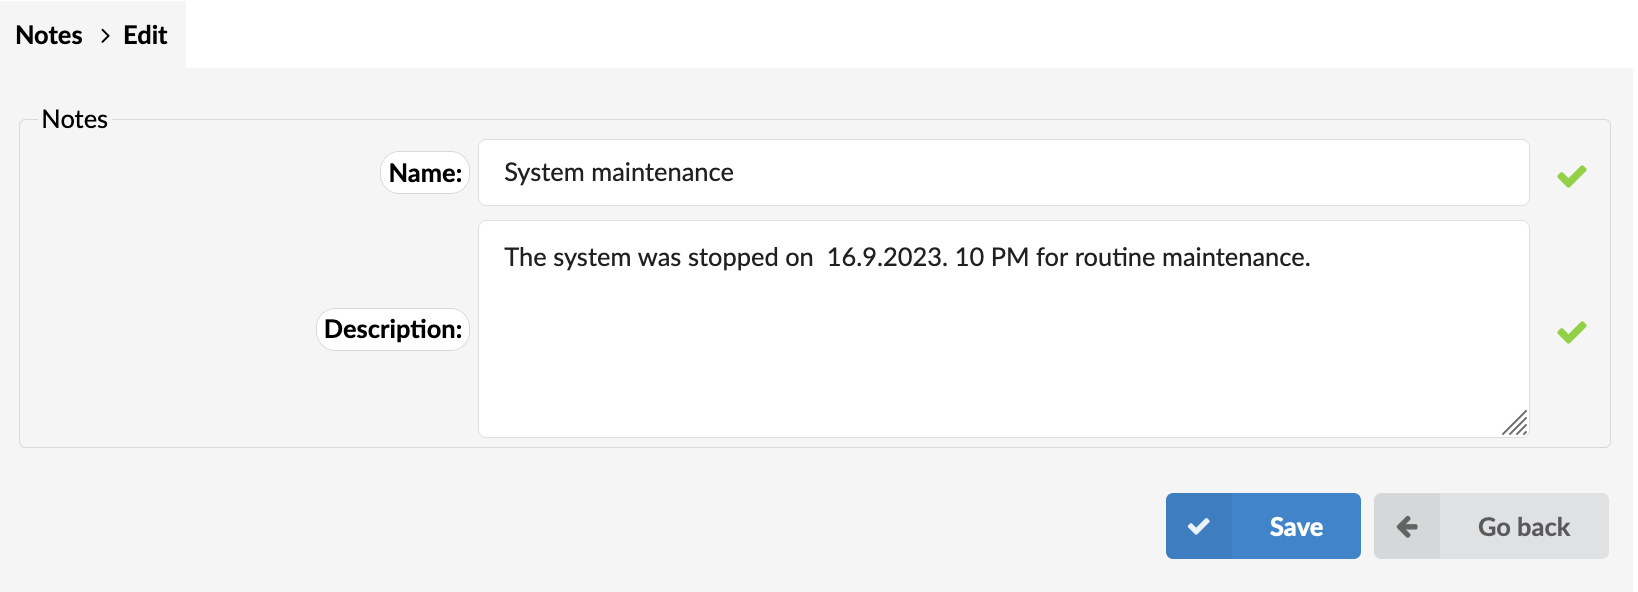Viewport: 1638px width, 592px height.
Task: Click the Description: label
Action: pos(393,329)
